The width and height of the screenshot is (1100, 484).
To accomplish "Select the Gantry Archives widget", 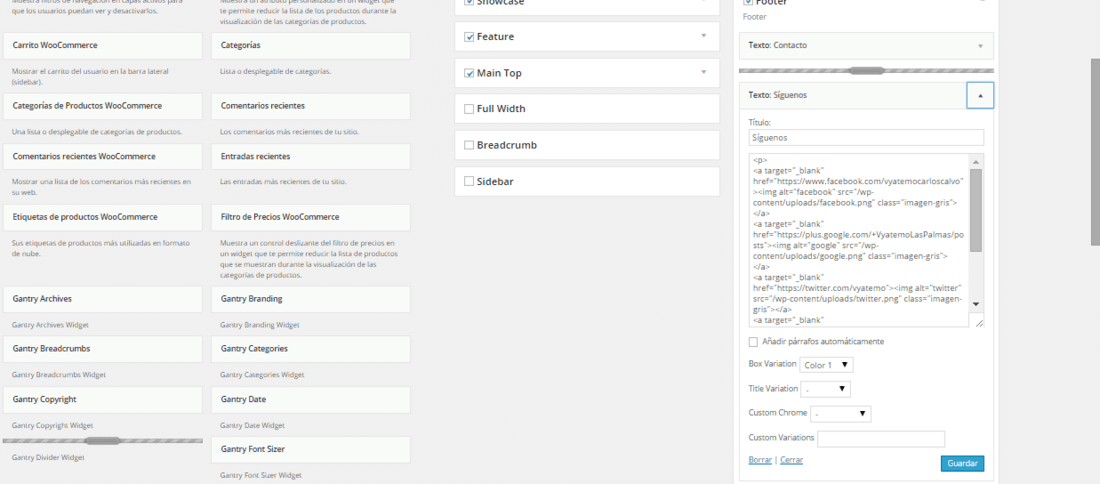I will click(x=102, y=299).
